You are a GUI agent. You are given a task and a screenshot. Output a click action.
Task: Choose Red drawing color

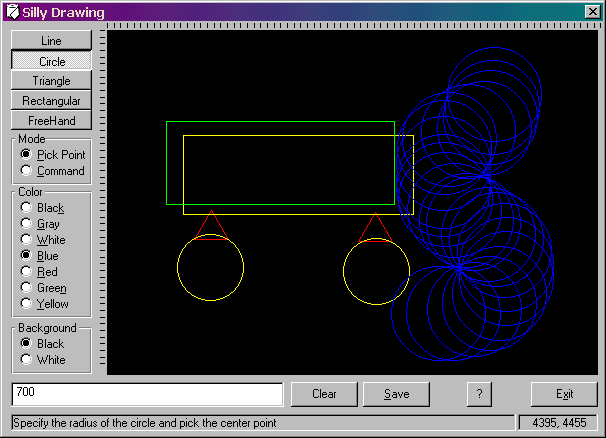click(26, 272)
